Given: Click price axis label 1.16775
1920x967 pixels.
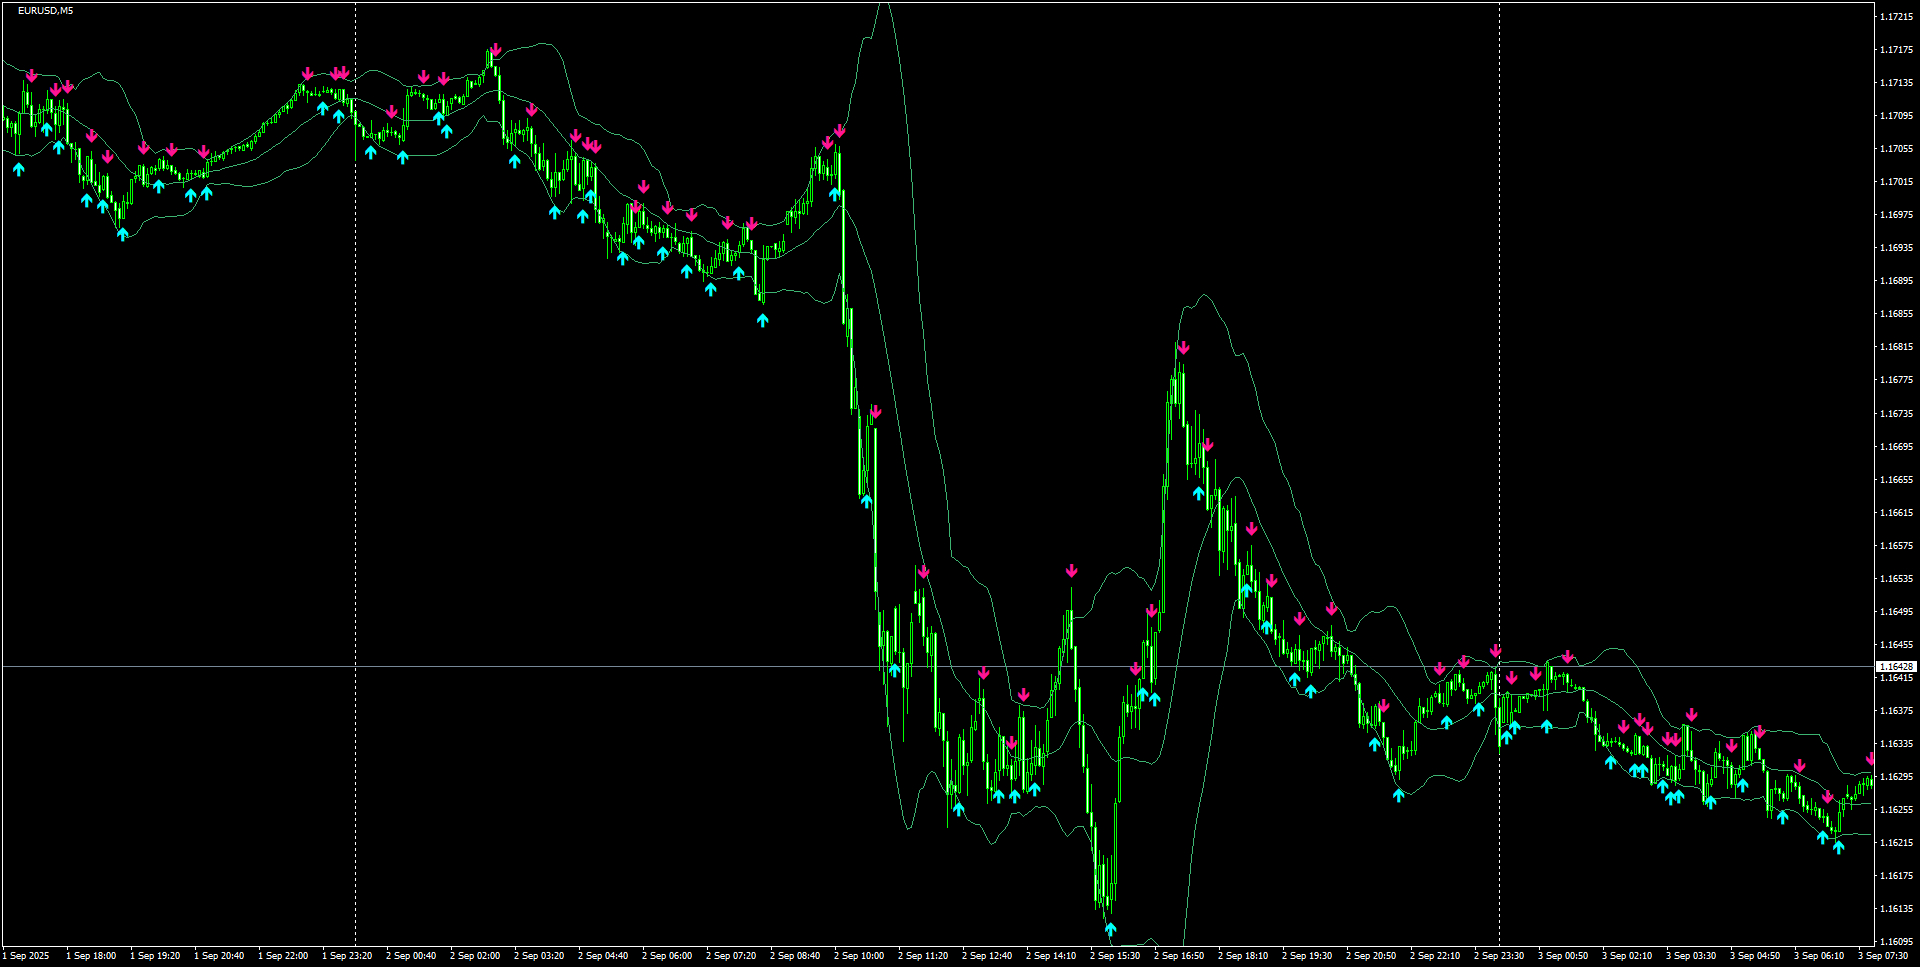Looking at the screenshot, I should click(1896, 380).
